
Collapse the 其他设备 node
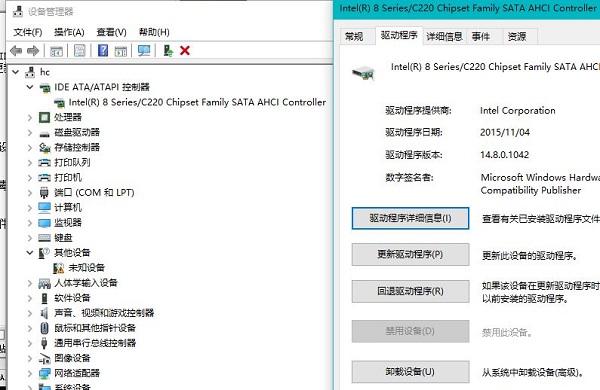point(30,253)
